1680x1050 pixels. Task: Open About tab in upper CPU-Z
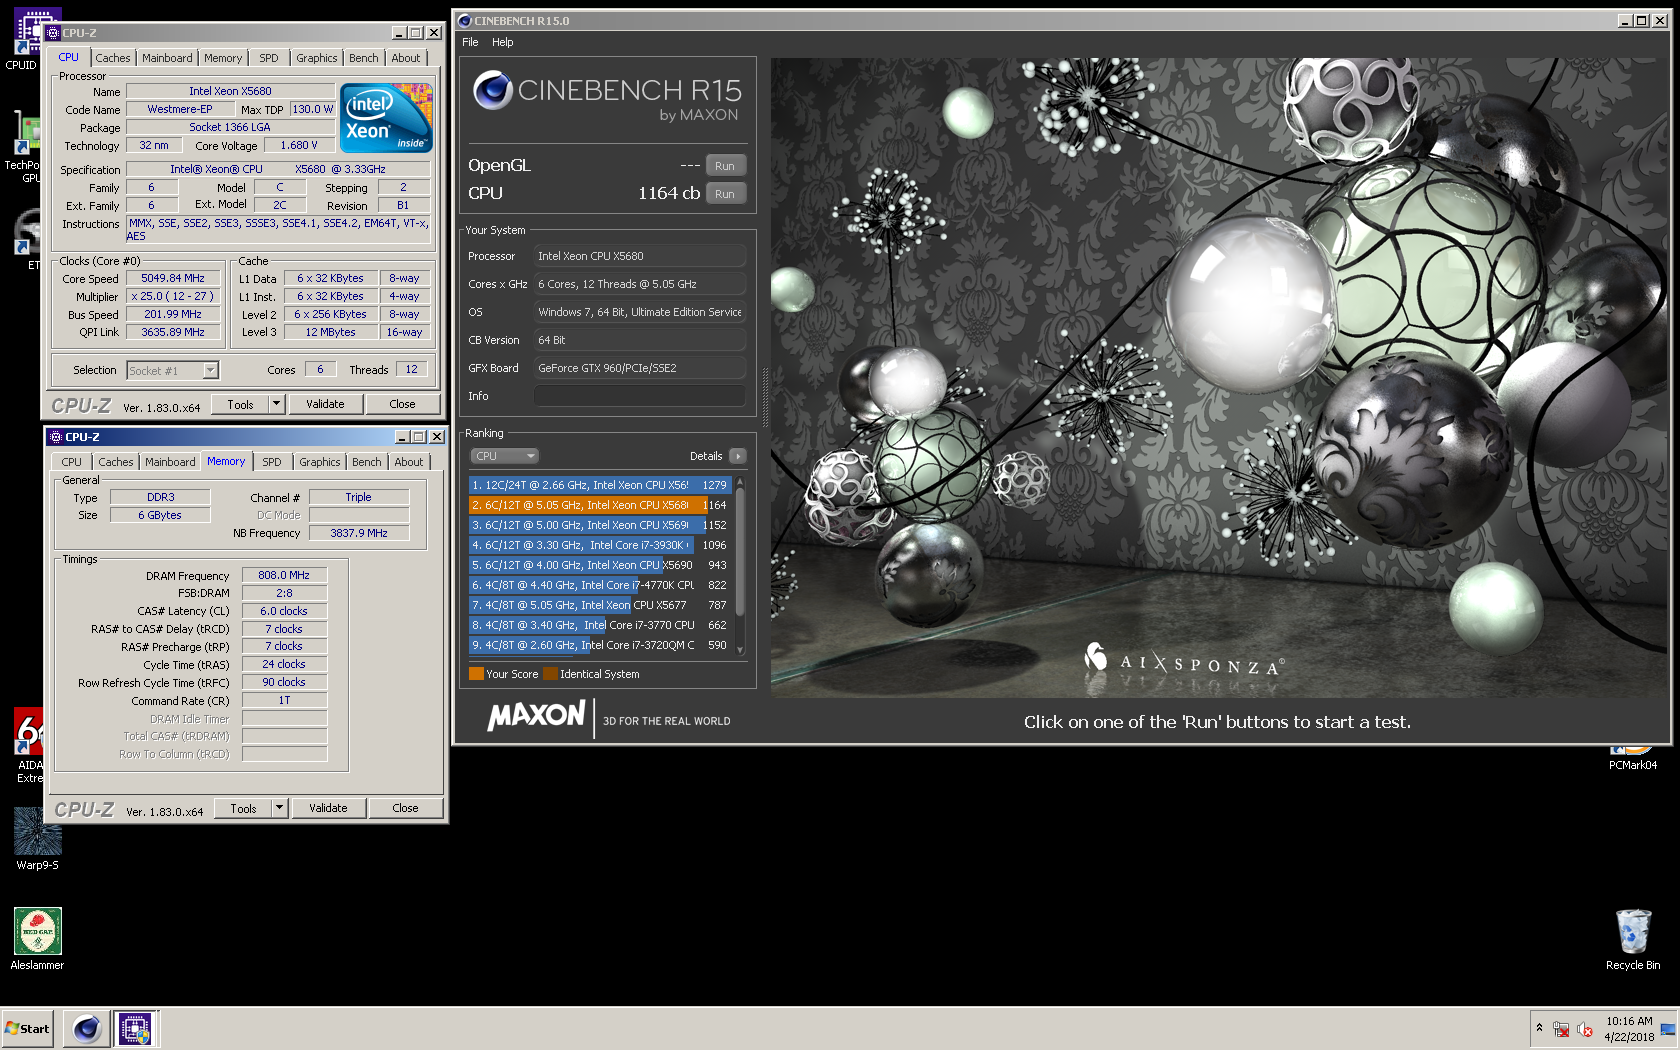click(406, 58)
